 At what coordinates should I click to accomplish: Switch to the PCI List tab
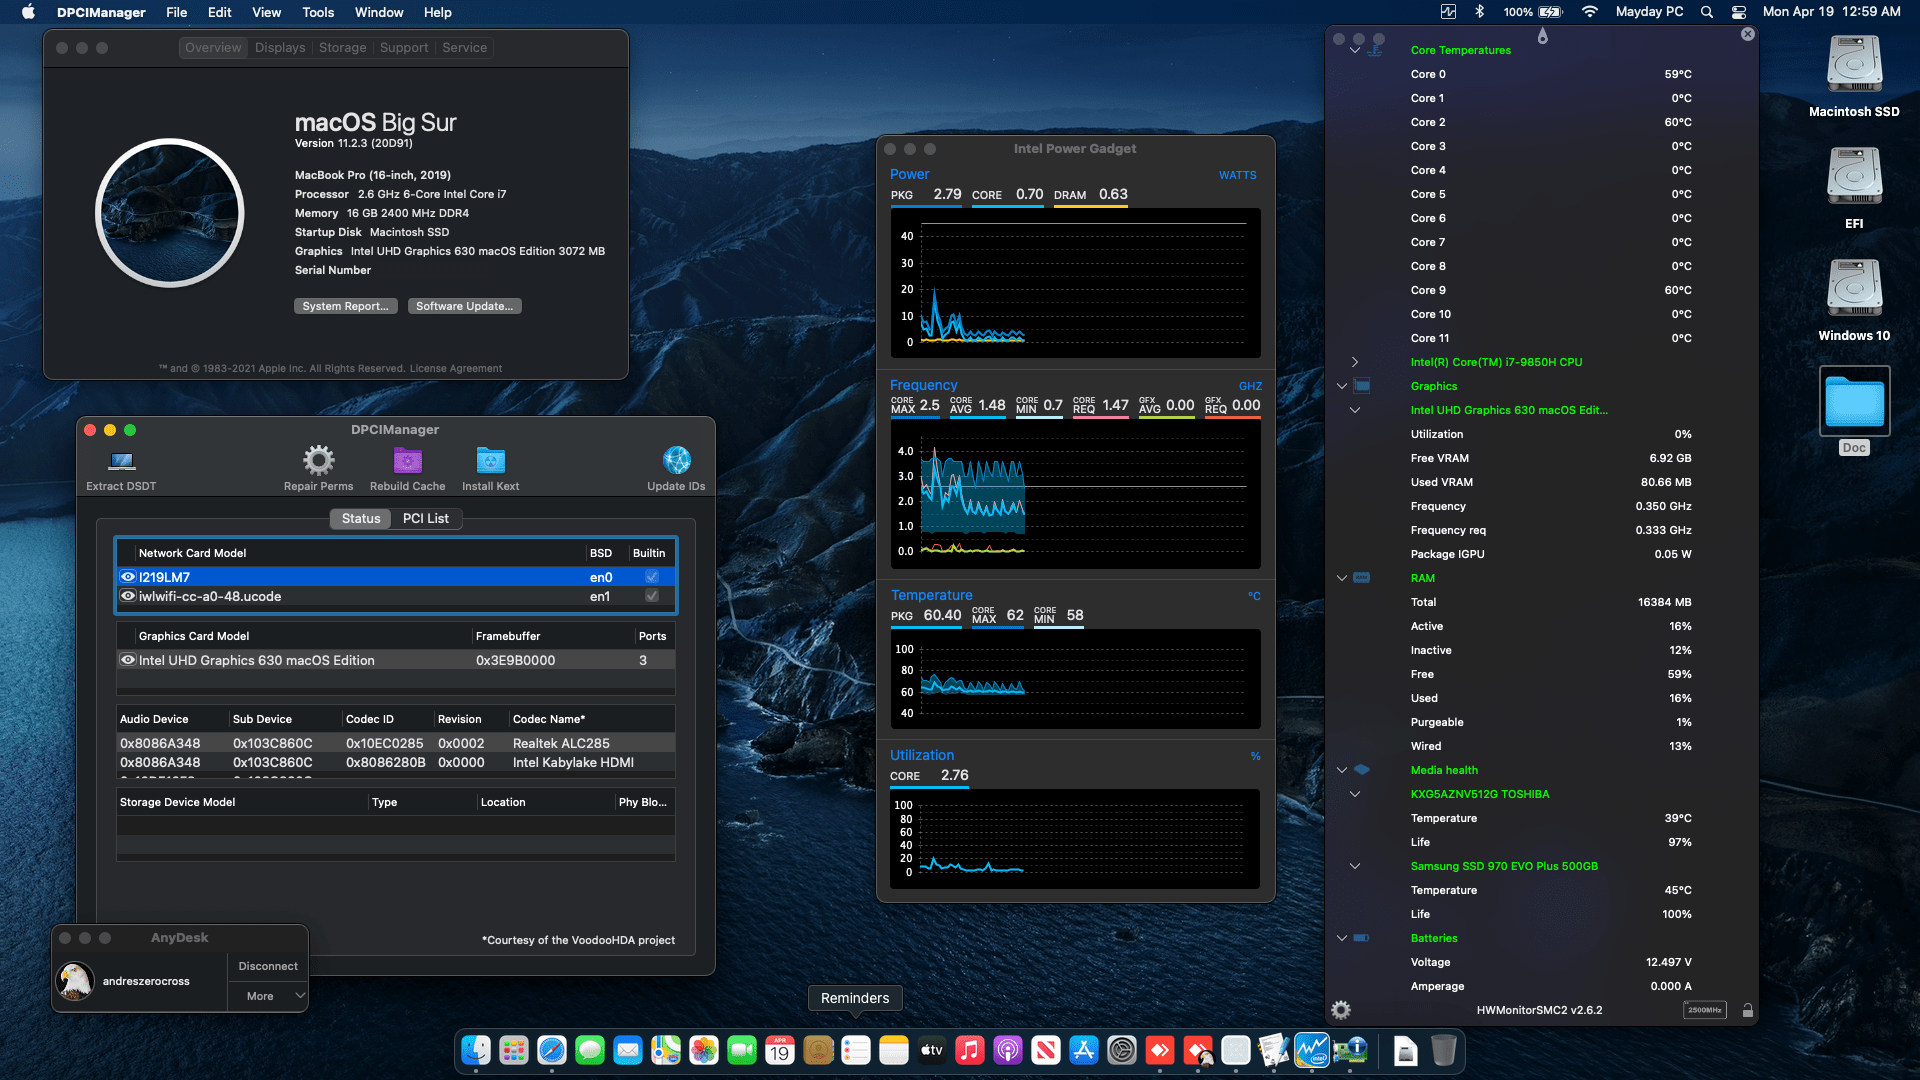(426, 518)
